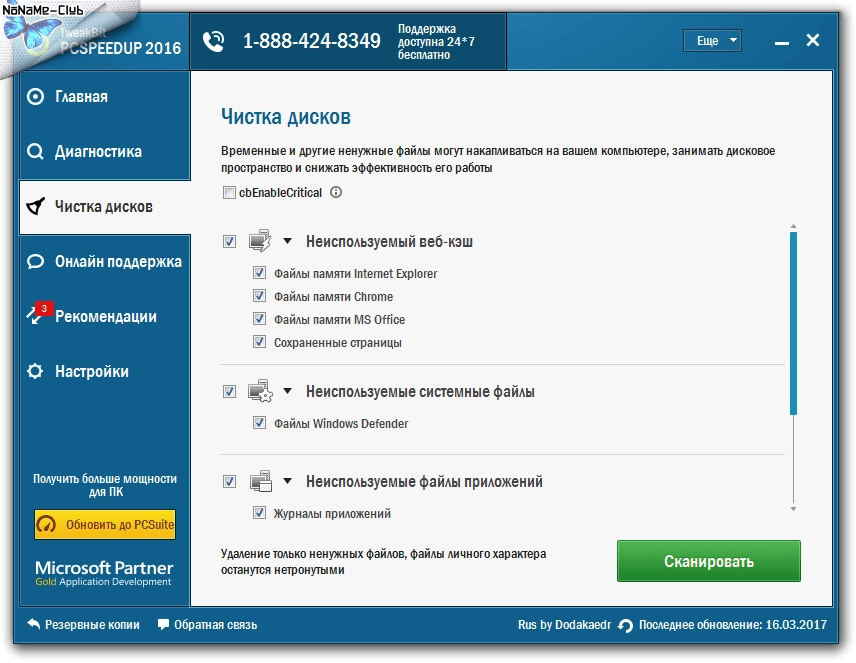856x663 pixels.
Task: Collapse the Неиспользуемый веб-кэш section arrow
Action: click(287, 241)
